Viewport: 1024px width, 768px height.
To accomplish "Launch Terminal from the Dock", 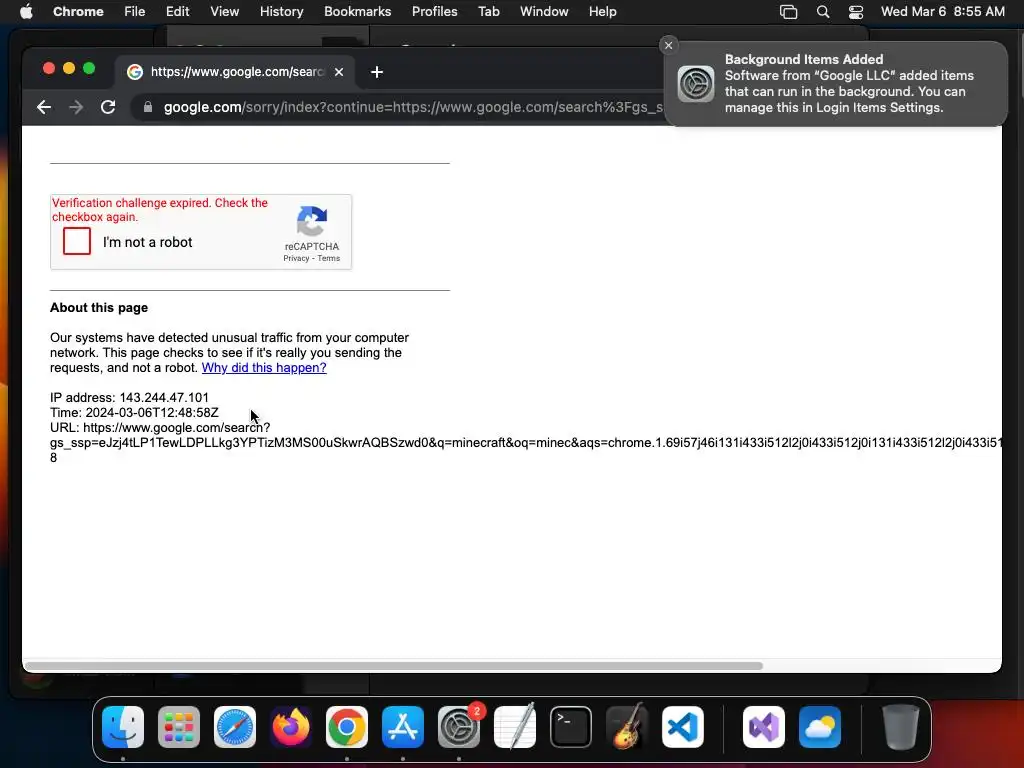I will click(x=571, y=727).
